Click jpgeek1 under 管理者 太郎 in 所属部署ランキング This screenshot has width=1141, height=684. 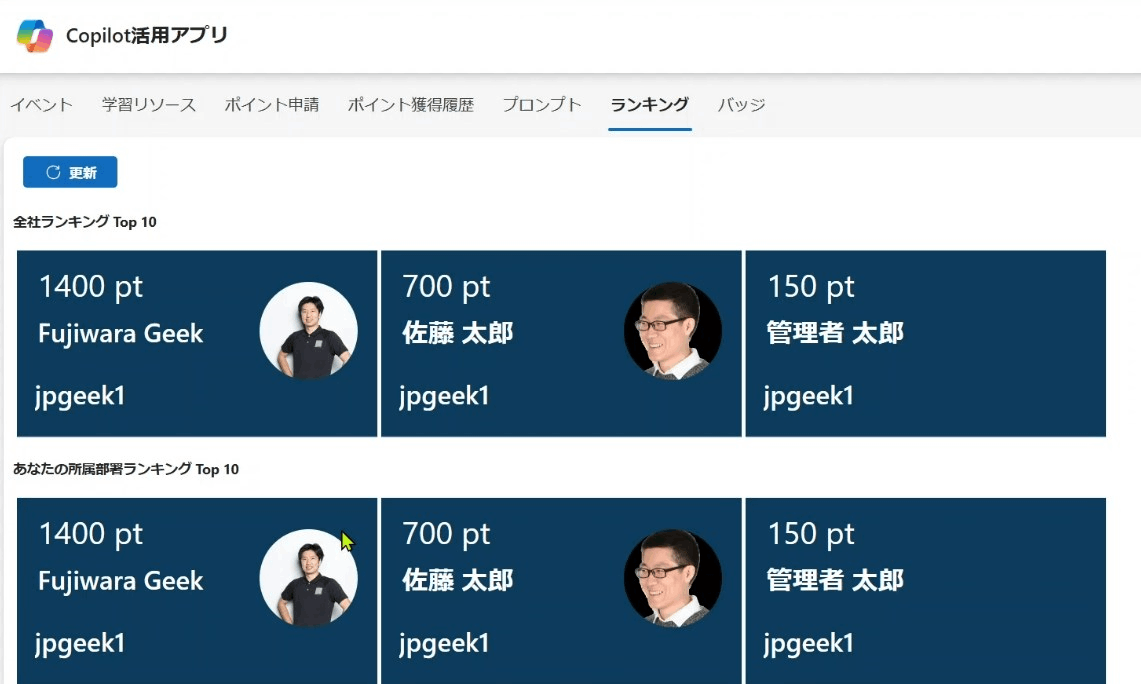tap(809, 644)
